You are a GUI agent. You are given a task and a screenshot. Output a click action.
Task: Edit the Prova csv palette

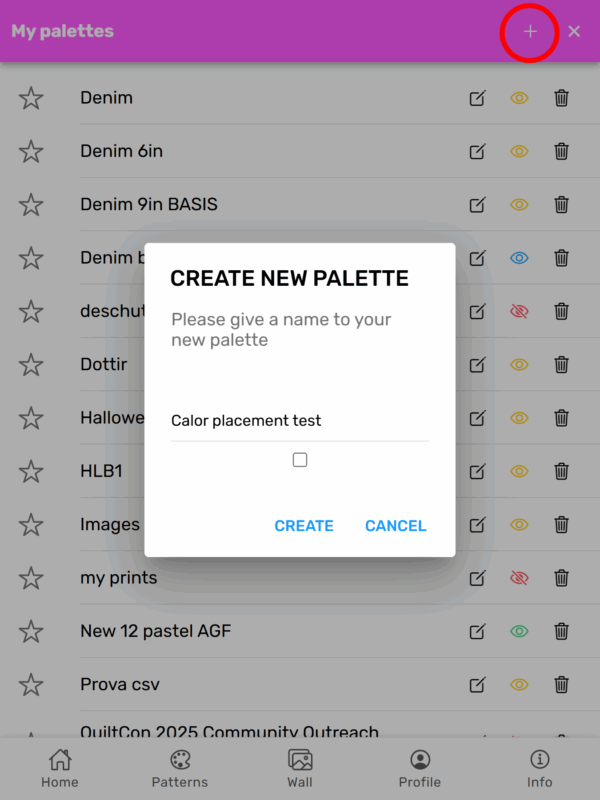coord(478,685)
